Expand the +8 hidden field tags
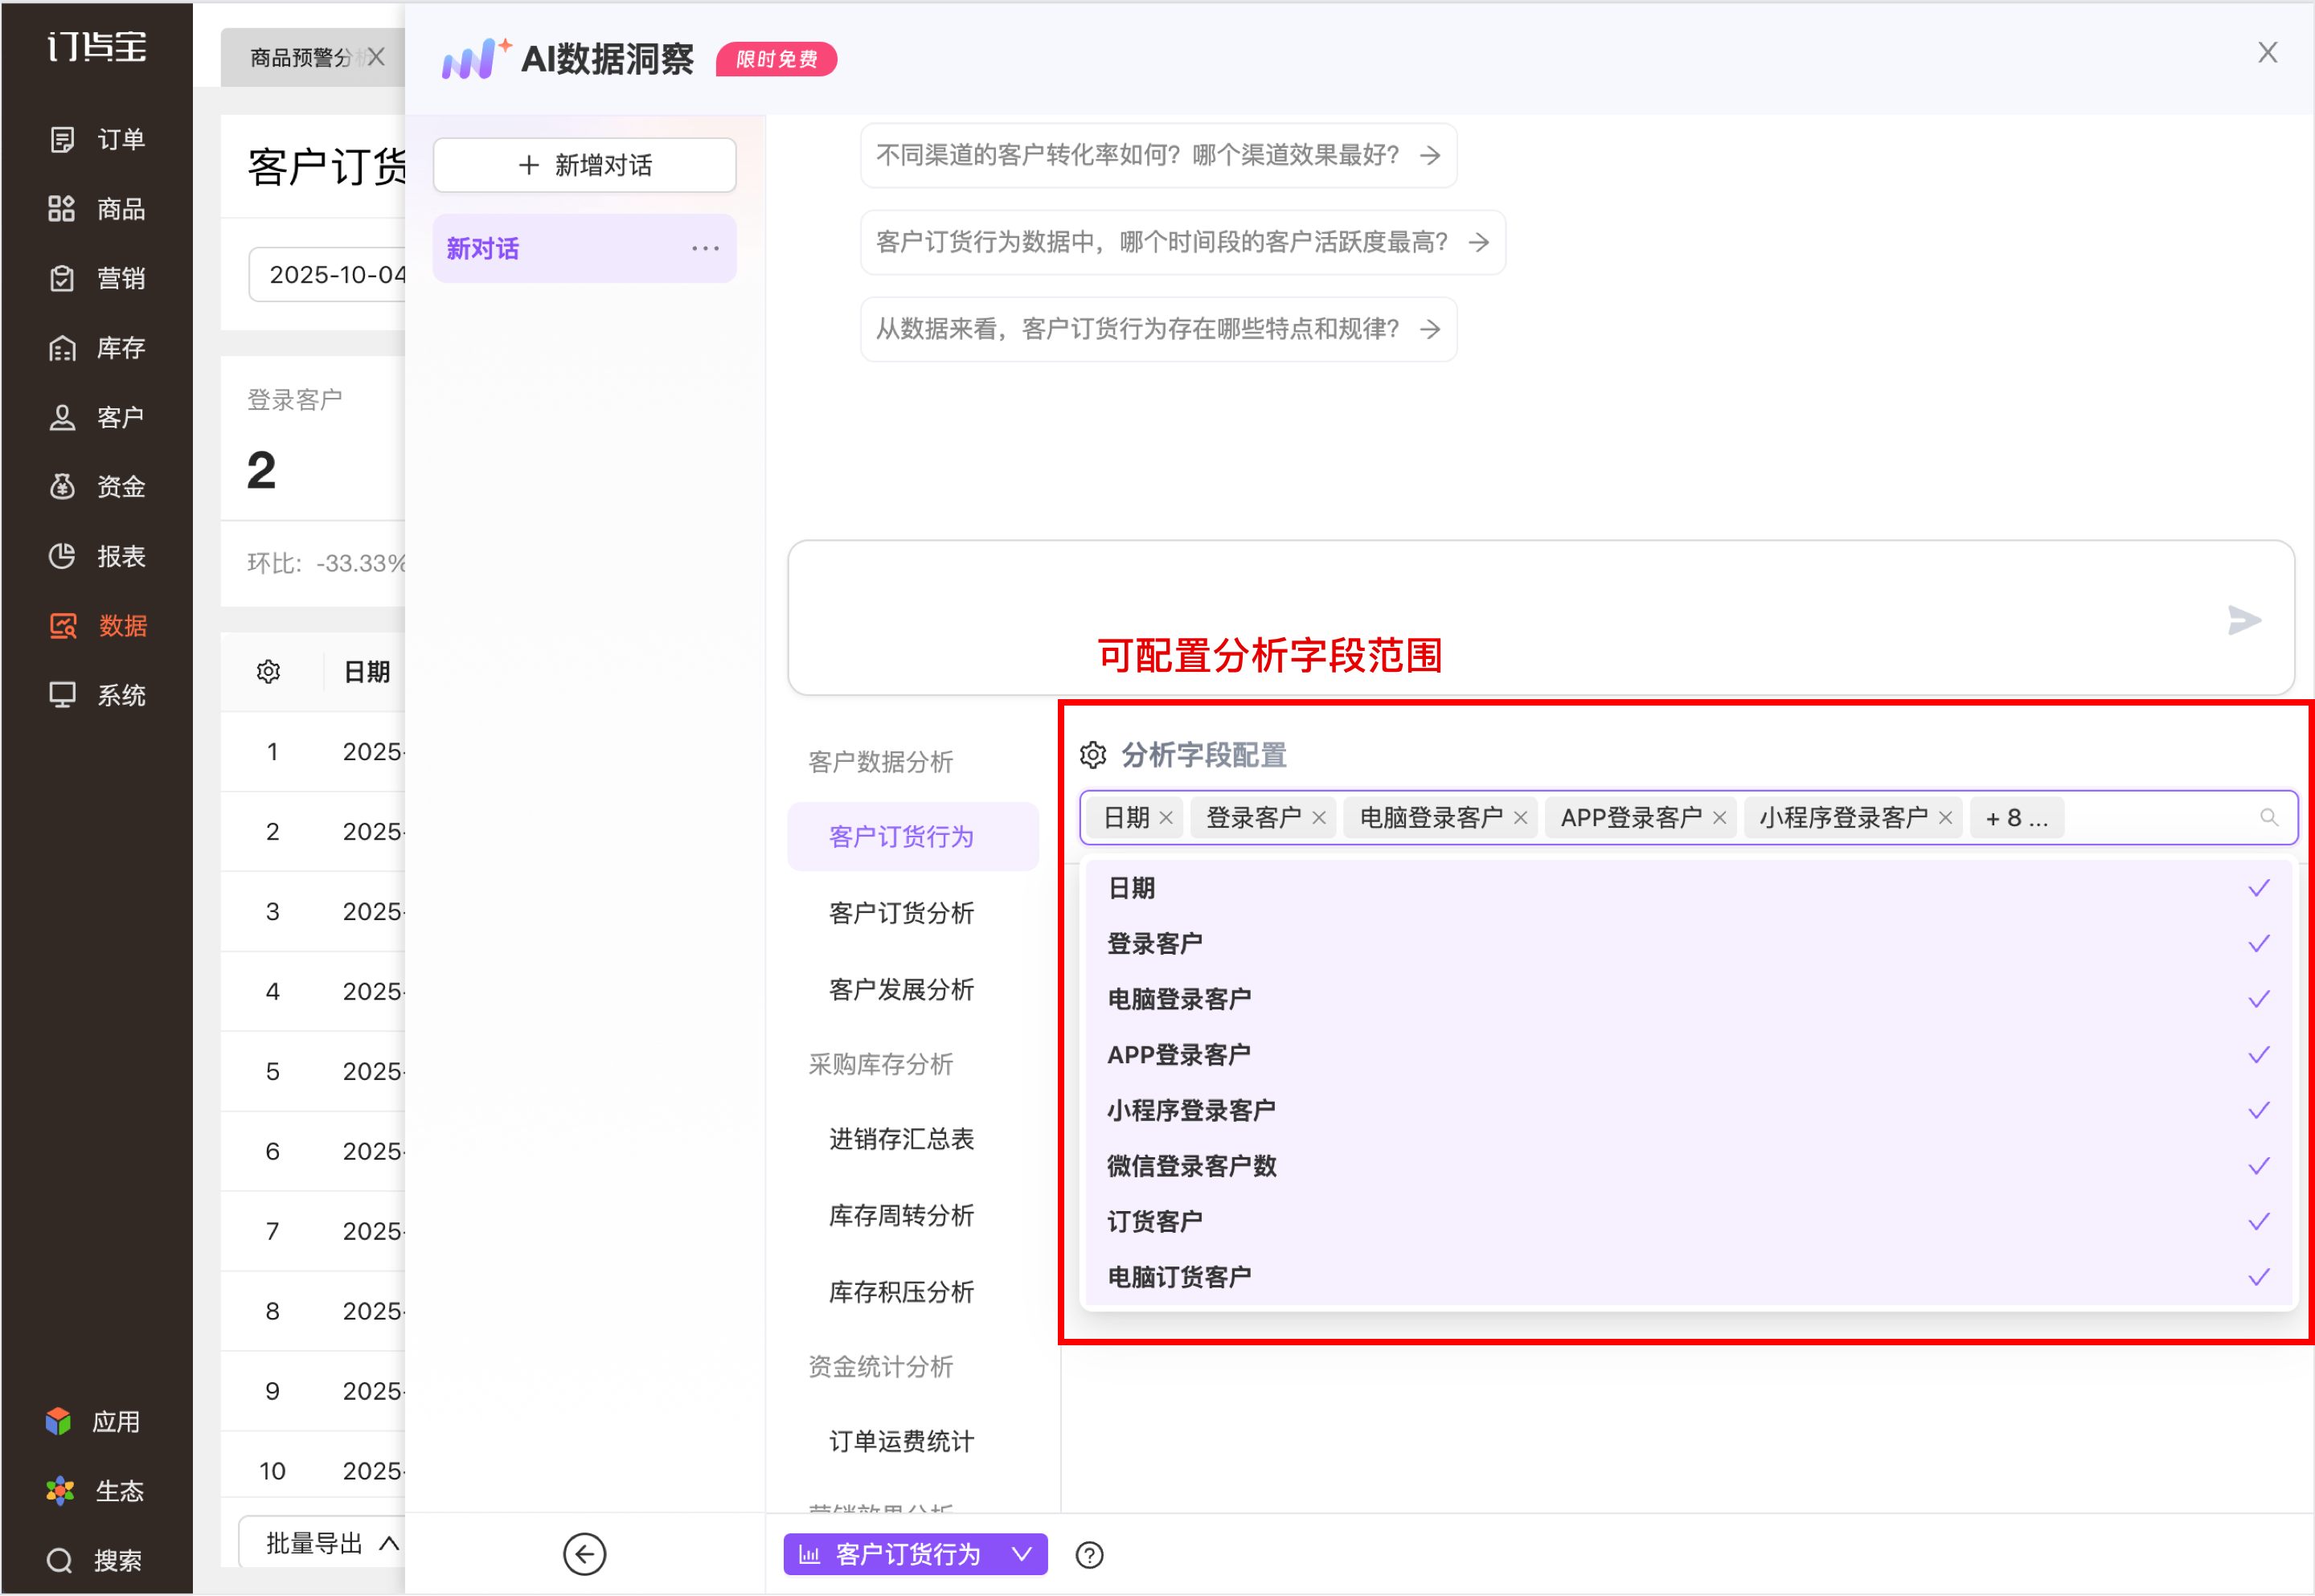This screenshot has height=1596, width=2315. tap(2016, 818)
